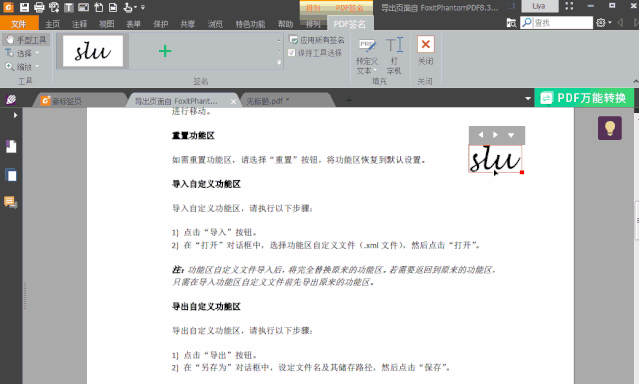Toggle the 保持工具选择 checkbox
This screenshot has height=384, width=639.
coord(291,53)
